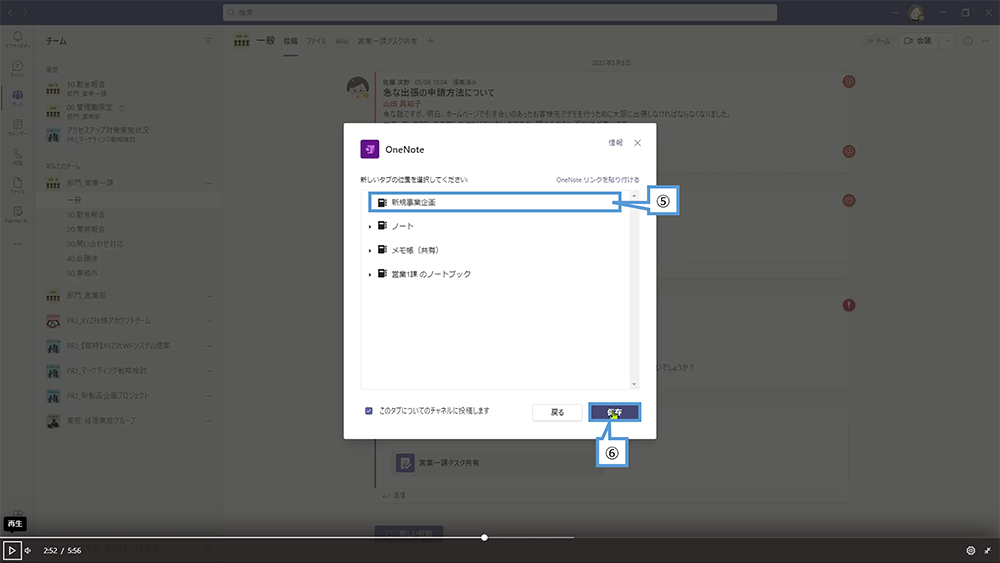1000x563 pixels.
Task: Open 50.業務外 channel
Action: point(82,273)
